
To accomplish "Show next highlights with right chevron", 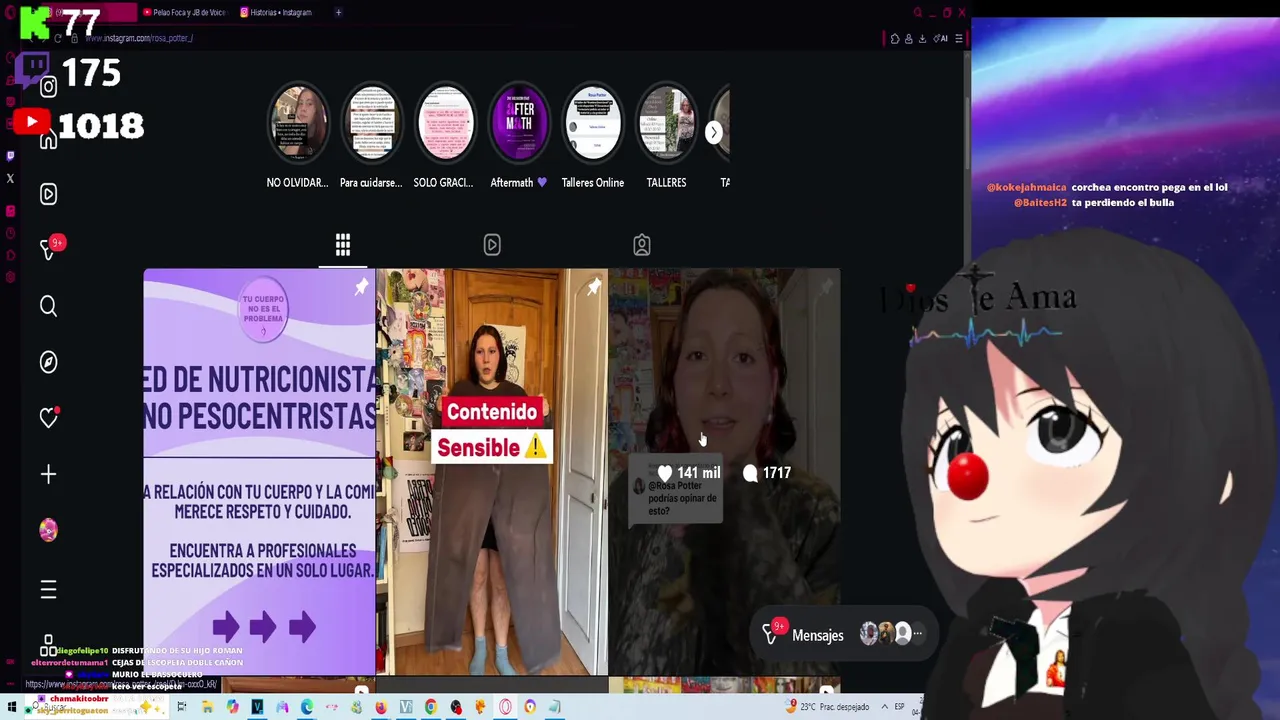I will point(714,132).
